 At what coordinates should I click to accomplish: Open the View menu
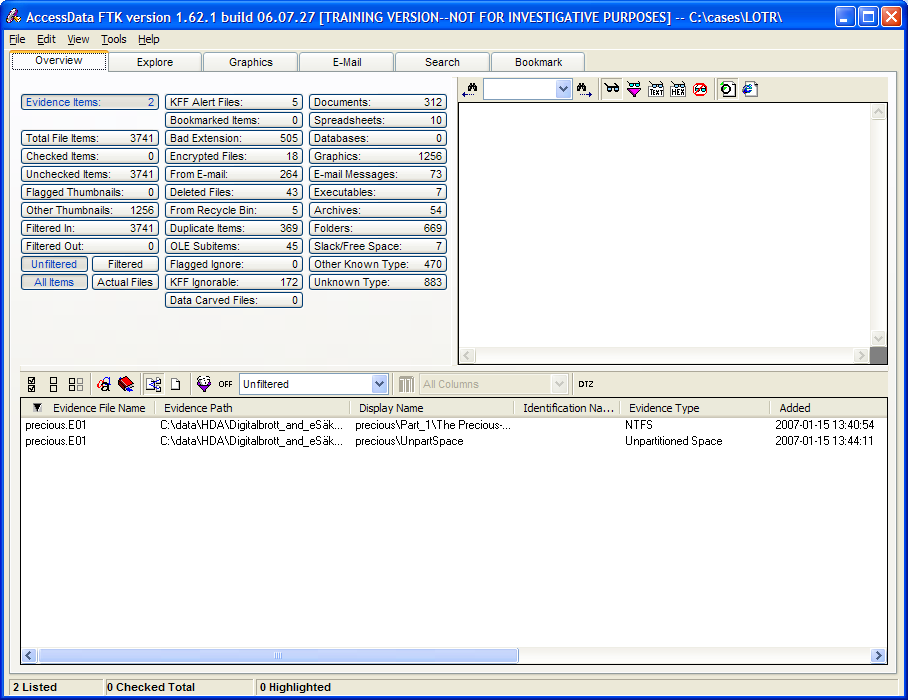[78, 39]
